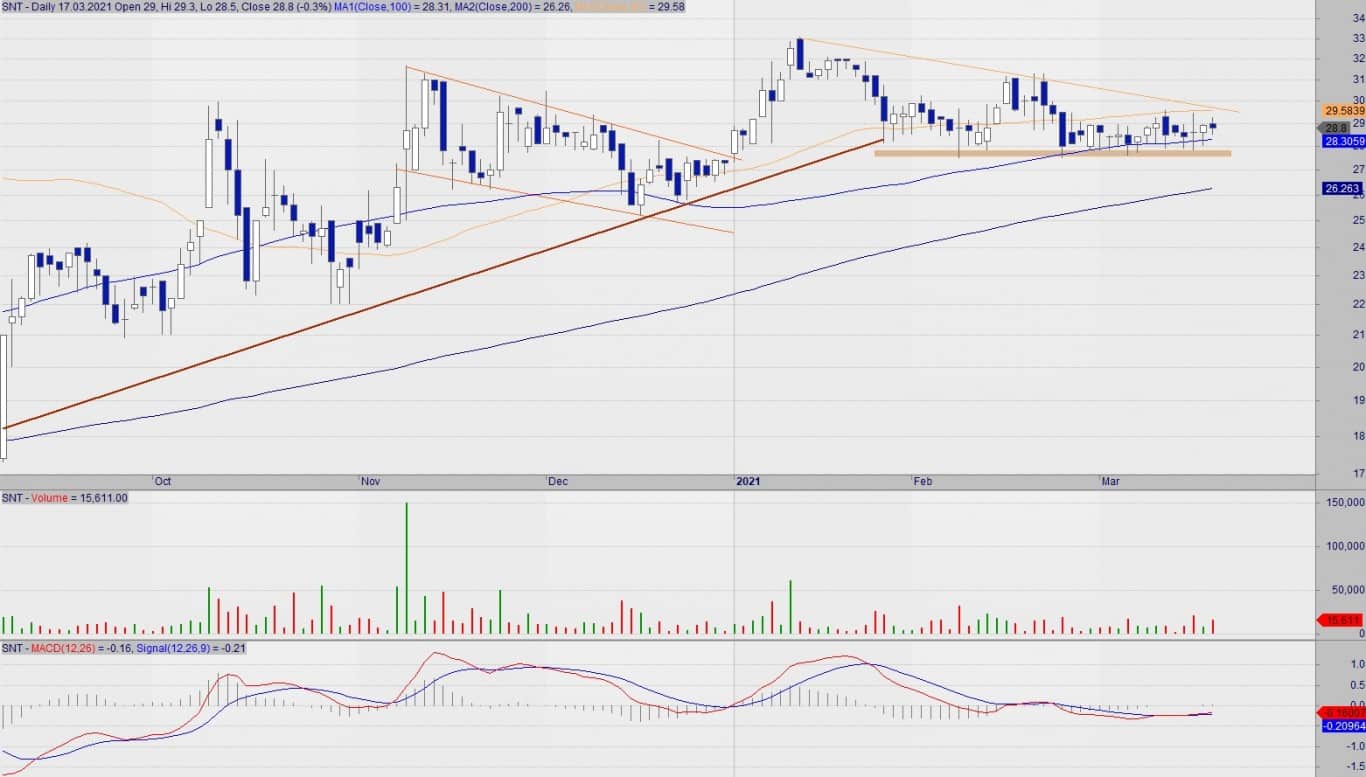Click the 26.263 moving average price tag
The height and width of the screenshot is (777, 1366).
[1343, 188]
